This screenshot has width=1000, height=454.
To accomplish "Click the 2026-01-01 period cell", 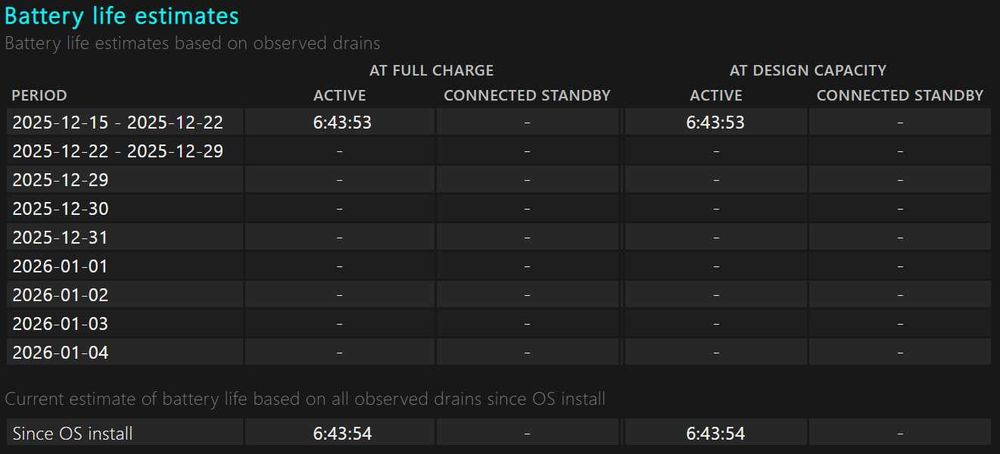I will 60,266.
